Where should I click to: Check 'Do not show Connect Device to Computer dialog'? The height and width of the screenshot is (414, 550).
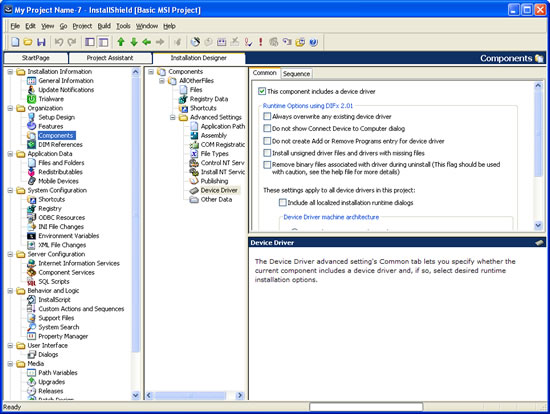[267, 128]
